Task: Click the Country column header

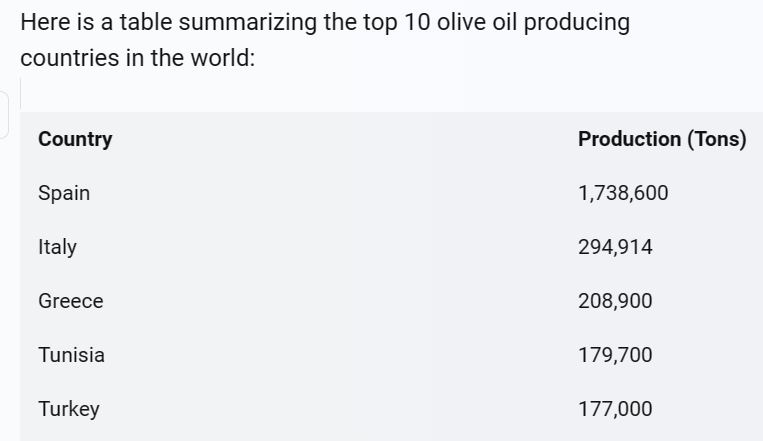Action: pos(75,139)
